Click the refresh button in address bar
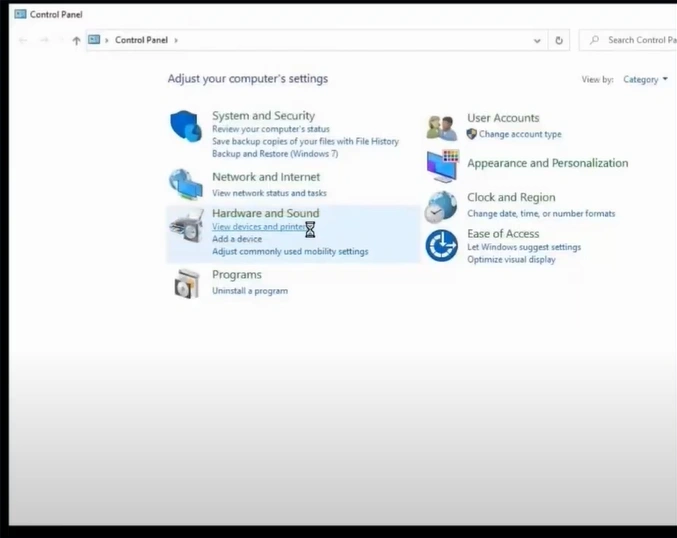The image size is (677, 538). point(559,41)
